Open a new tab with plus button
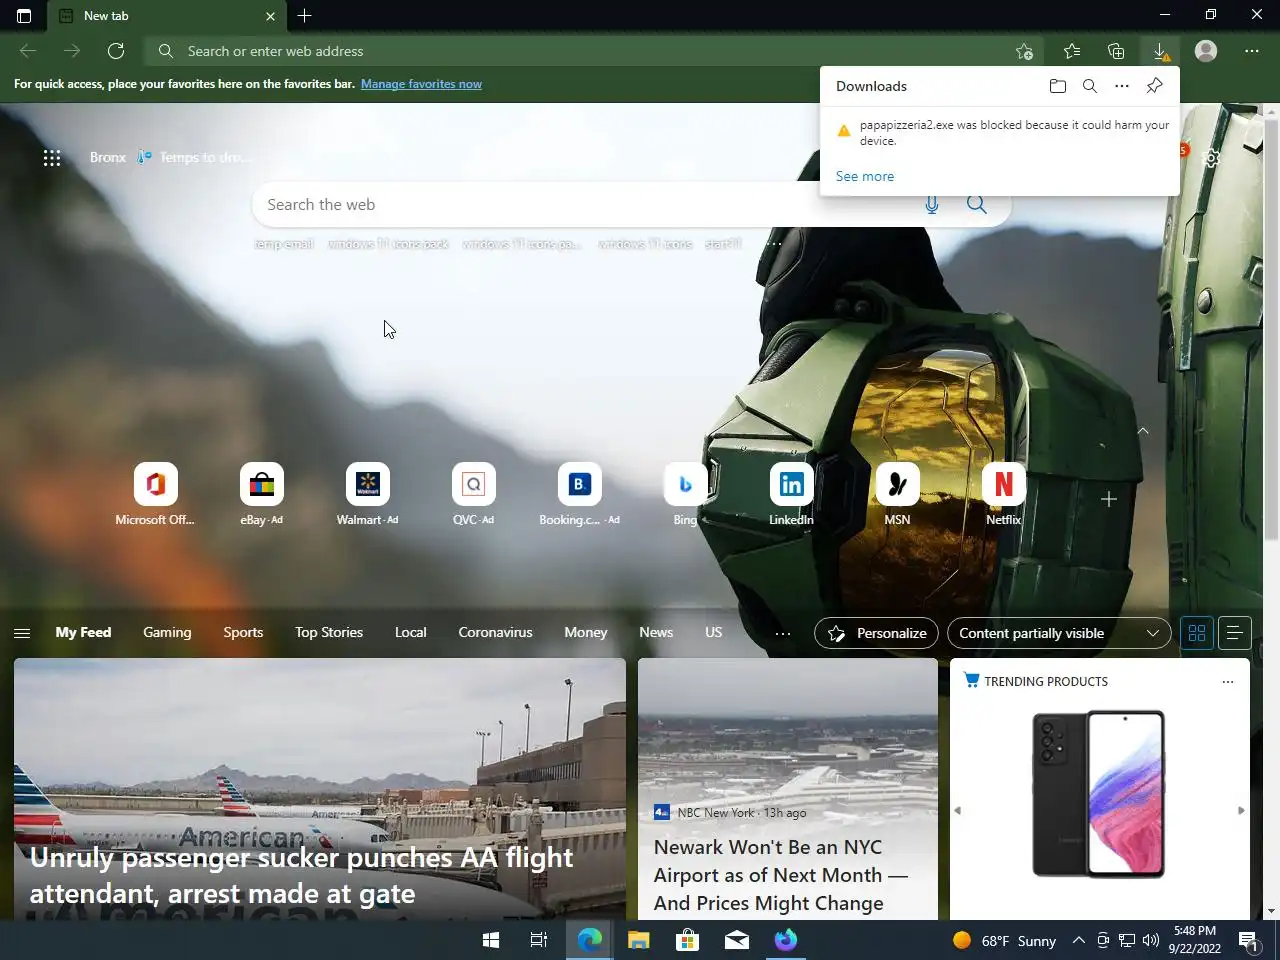The height and width of the screenshot is (960, 1280). pyautogui.click(x=305, y=16)
